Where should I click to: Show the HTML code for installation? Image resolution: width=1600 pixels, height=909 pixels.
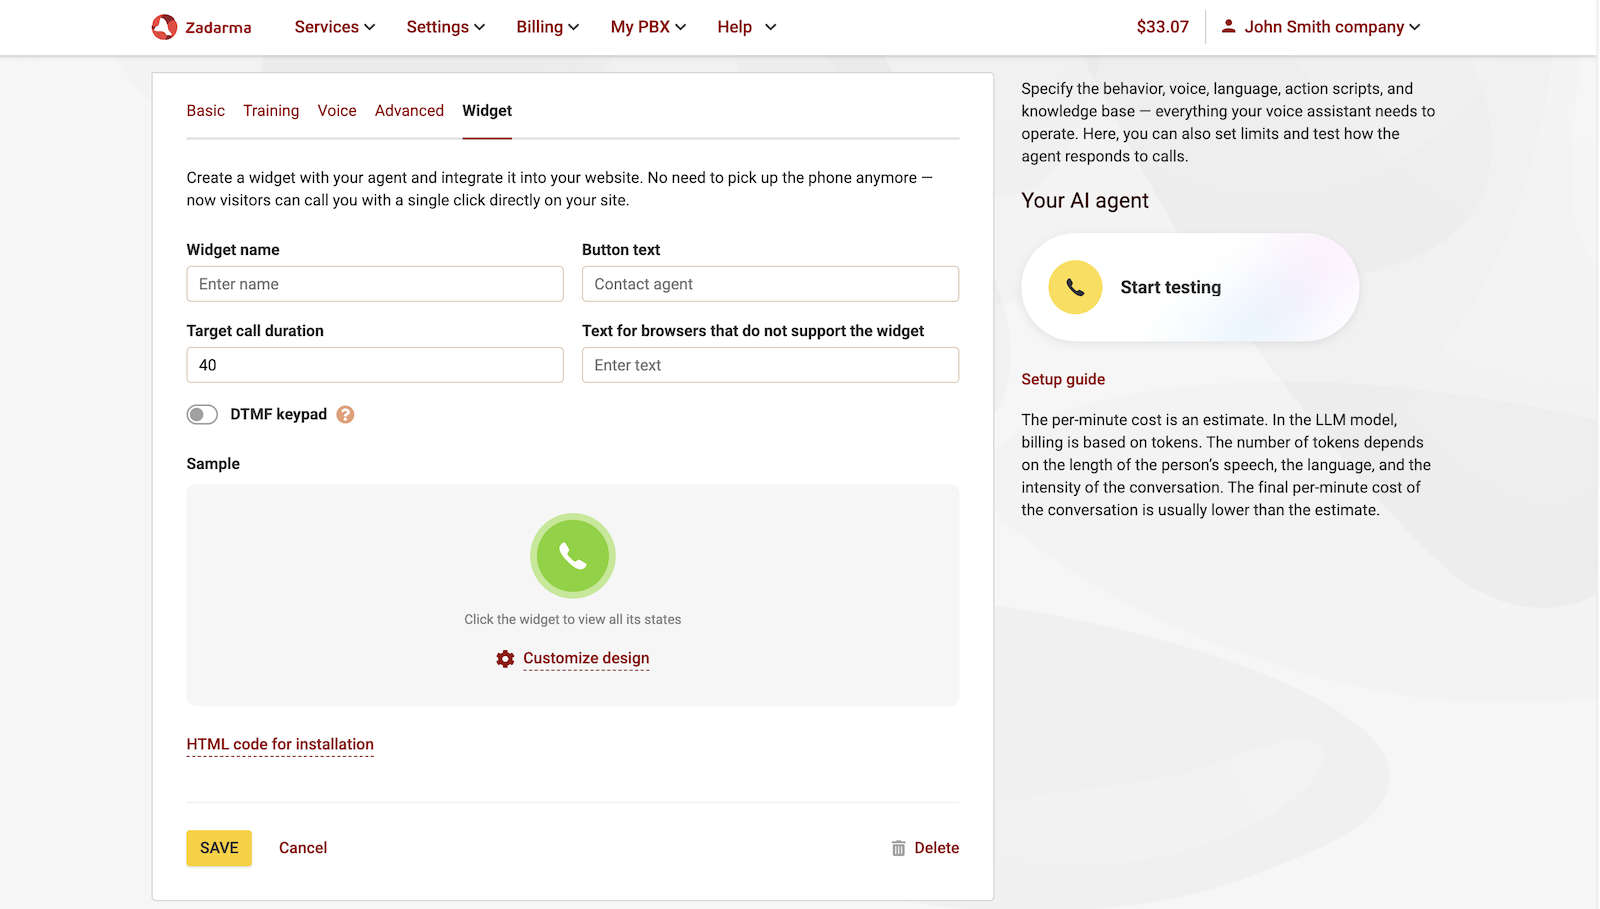click(280, 744)
